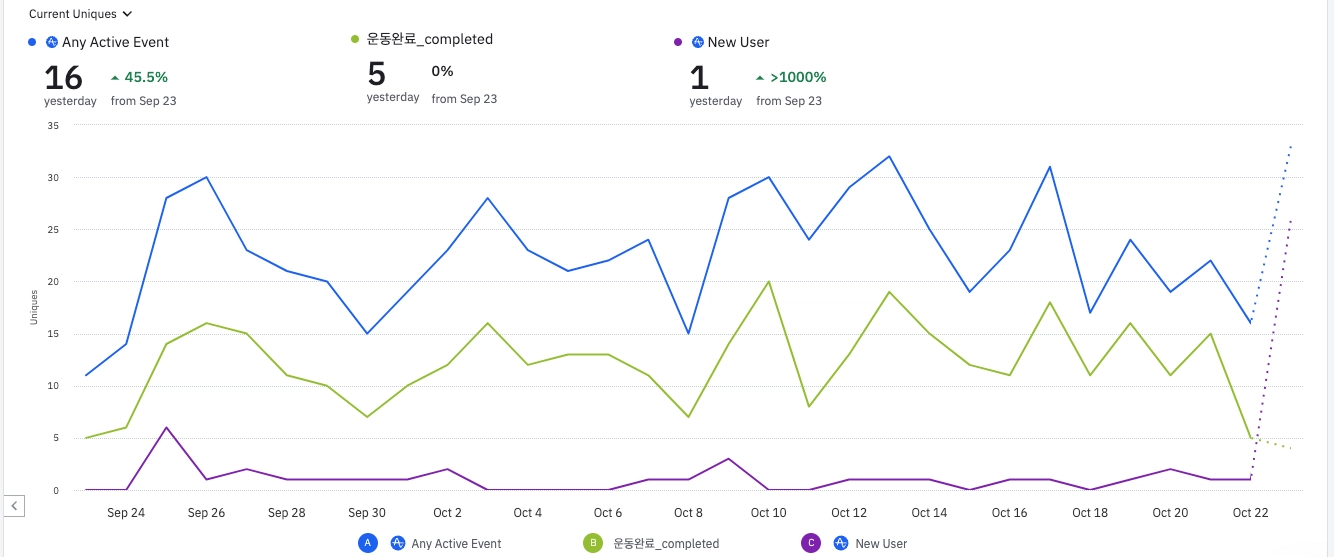Image resolution: width=1334 pixels, height=557 pixels.
Task: Click the New User metric title
Action: click(x=738, y=42)
